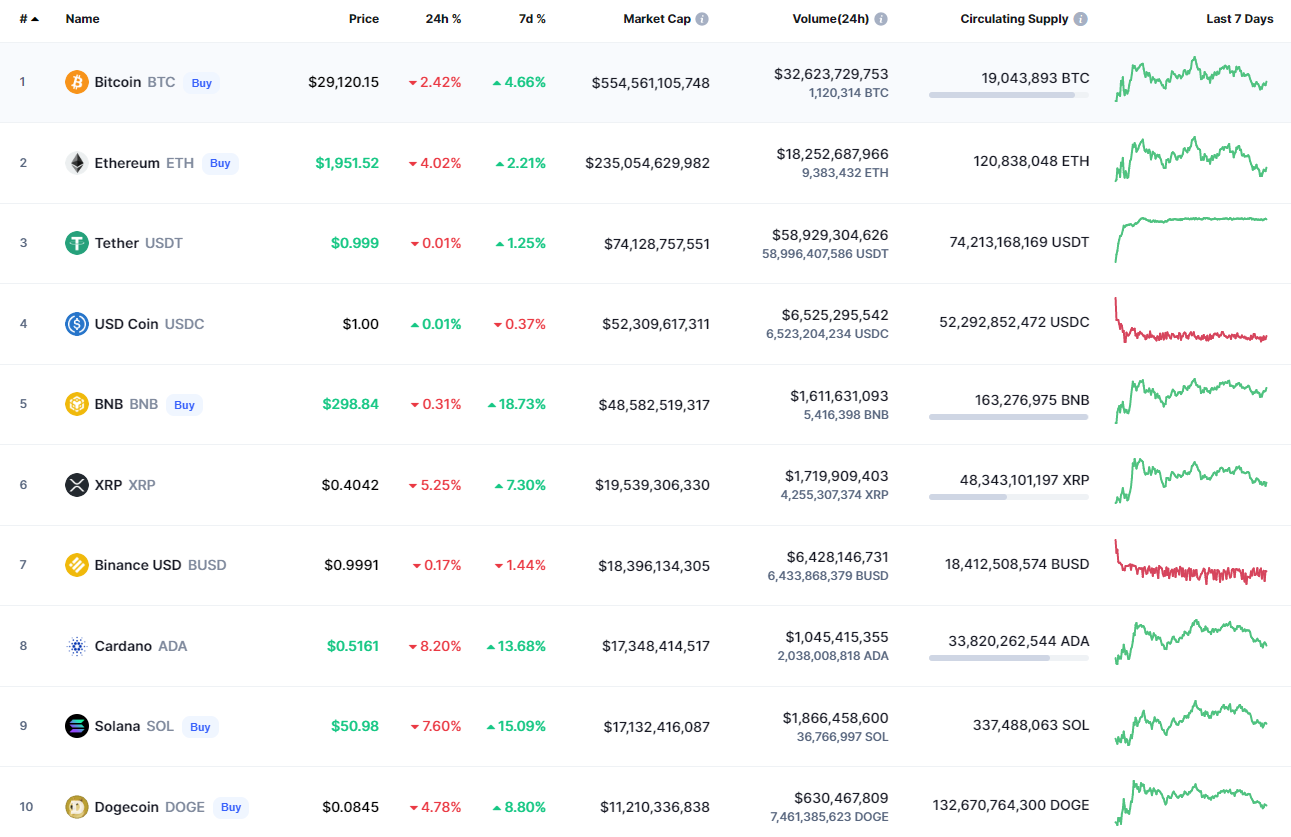Viewport: 1291px width, 837px height.
Task: Click the Ethereum diamond logo icon
Action: click(x=77, y=163)
